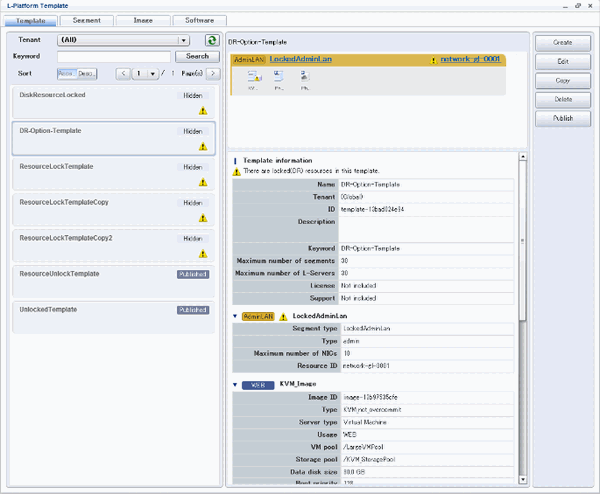Viewport: 600px width, 494px height.
Task: Collapse the KVM_Image details section
Action: pyautogui.click(x=234, y=384)
